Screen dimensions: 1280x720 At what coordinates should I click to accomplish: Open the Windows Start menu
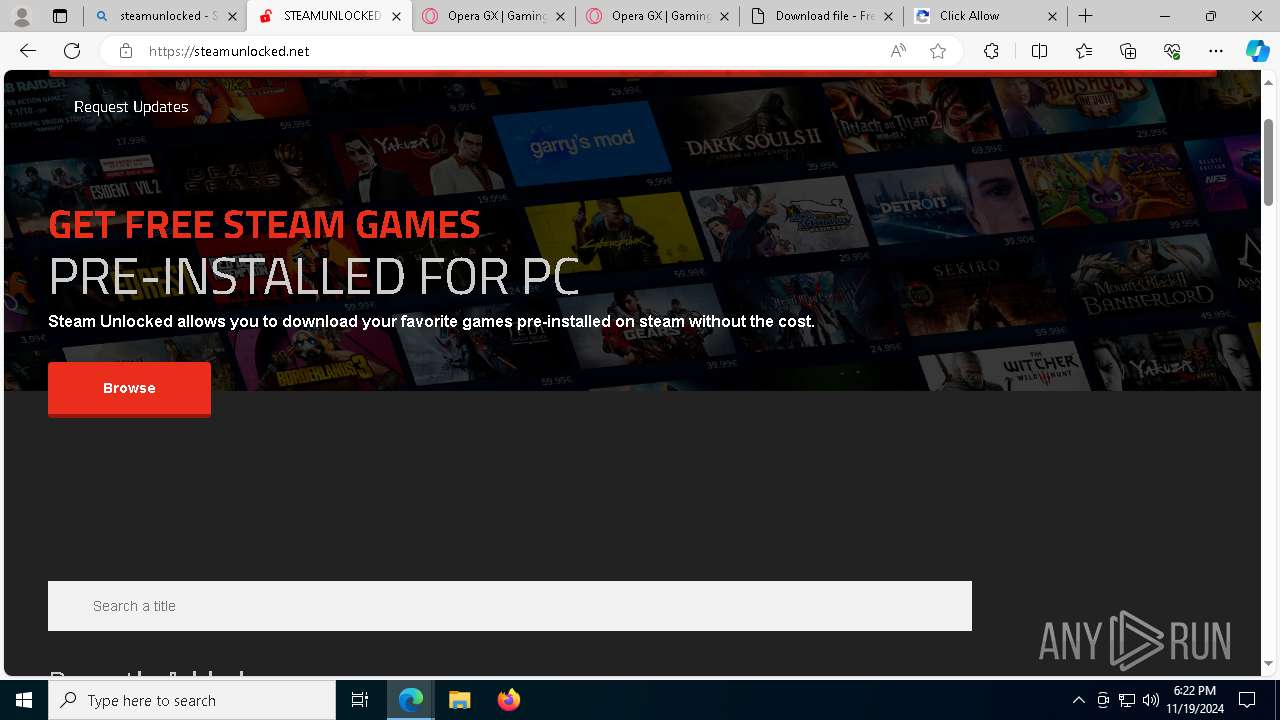(x=24, y=700)
